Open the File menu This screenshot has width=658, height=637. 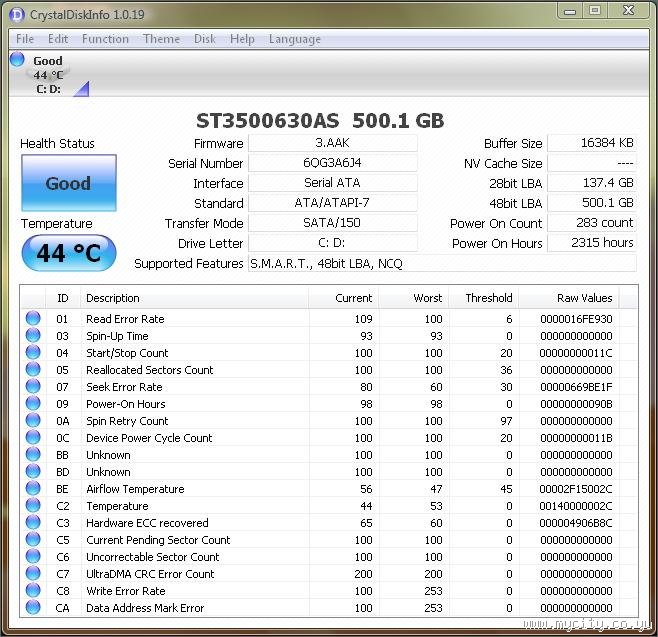point(25,39)
